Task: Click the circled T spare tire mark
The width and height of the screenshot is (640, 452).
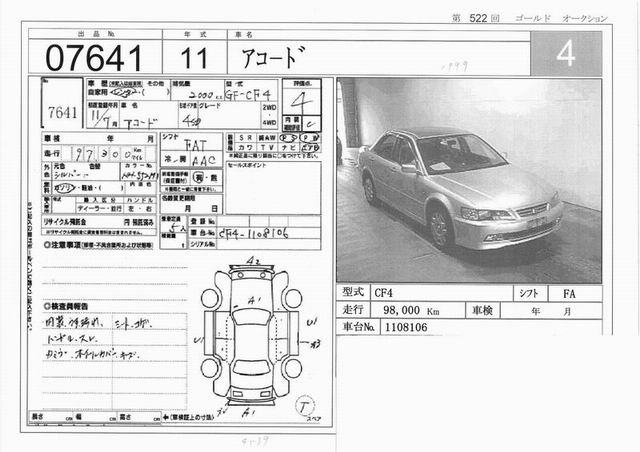Action: [x=304, y=406]
